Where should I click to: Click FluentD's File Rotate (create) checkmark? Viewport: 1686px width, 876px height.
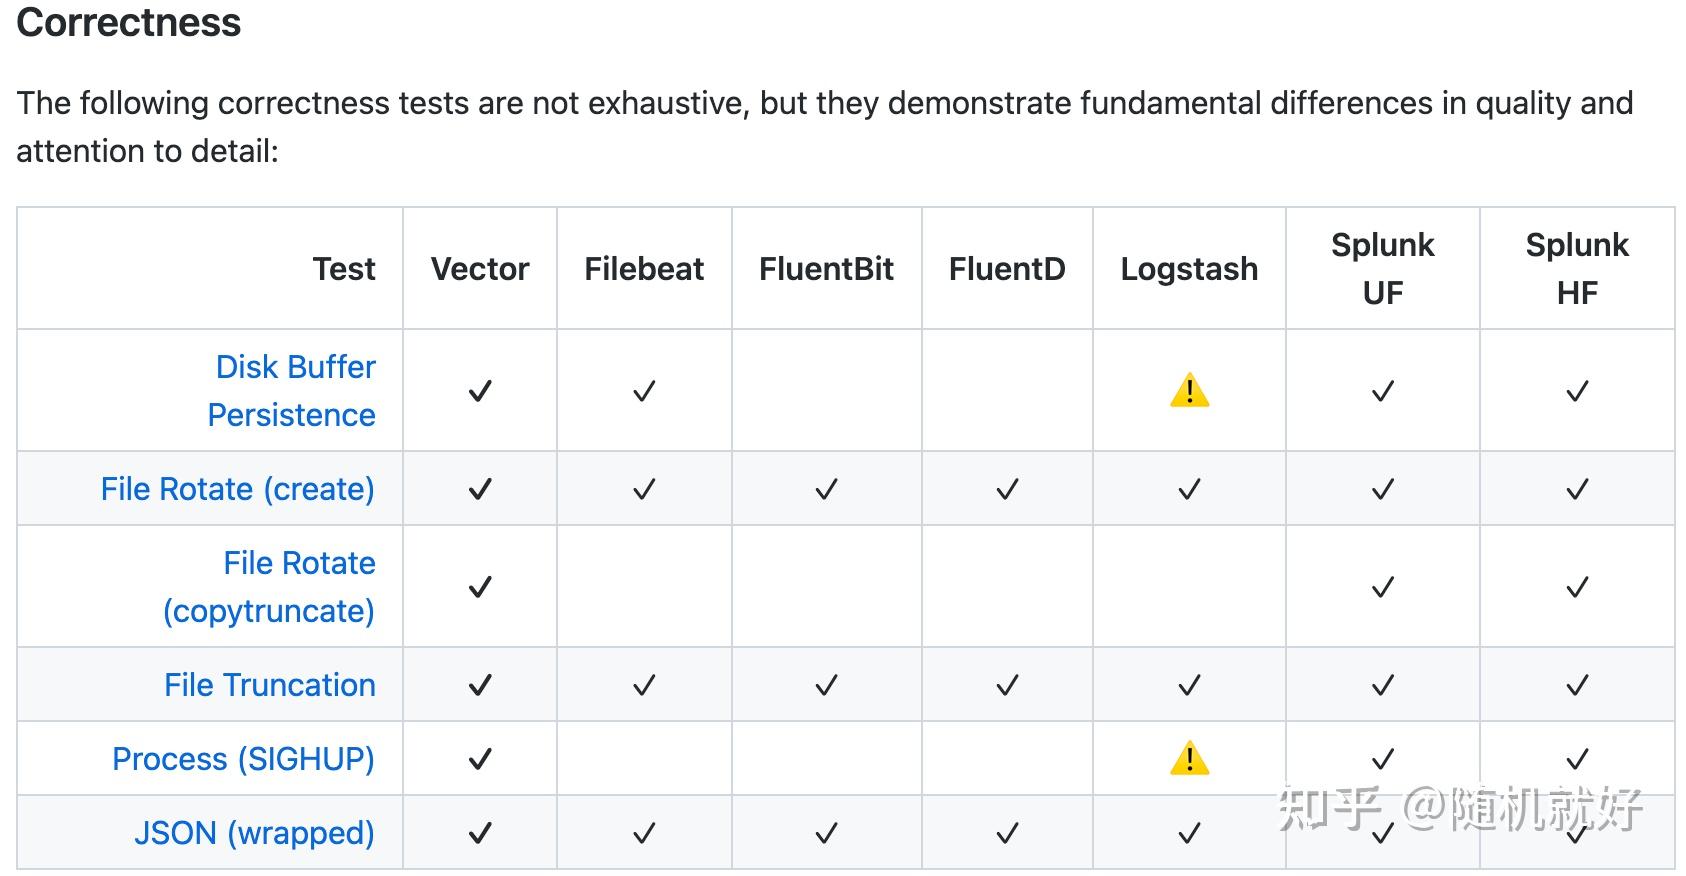tap(1007, 489)
